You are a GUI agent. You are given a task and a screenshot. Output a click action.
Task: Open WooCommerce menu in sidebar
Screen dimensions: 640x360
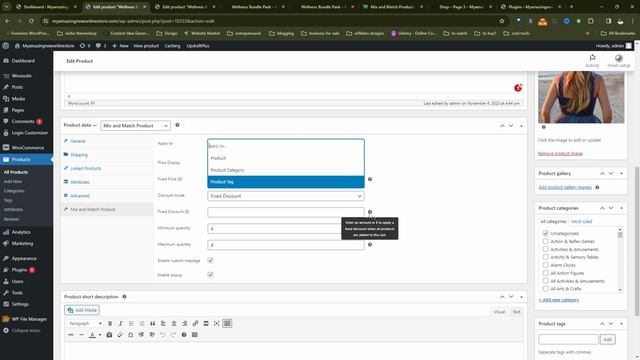coord(27,148)
